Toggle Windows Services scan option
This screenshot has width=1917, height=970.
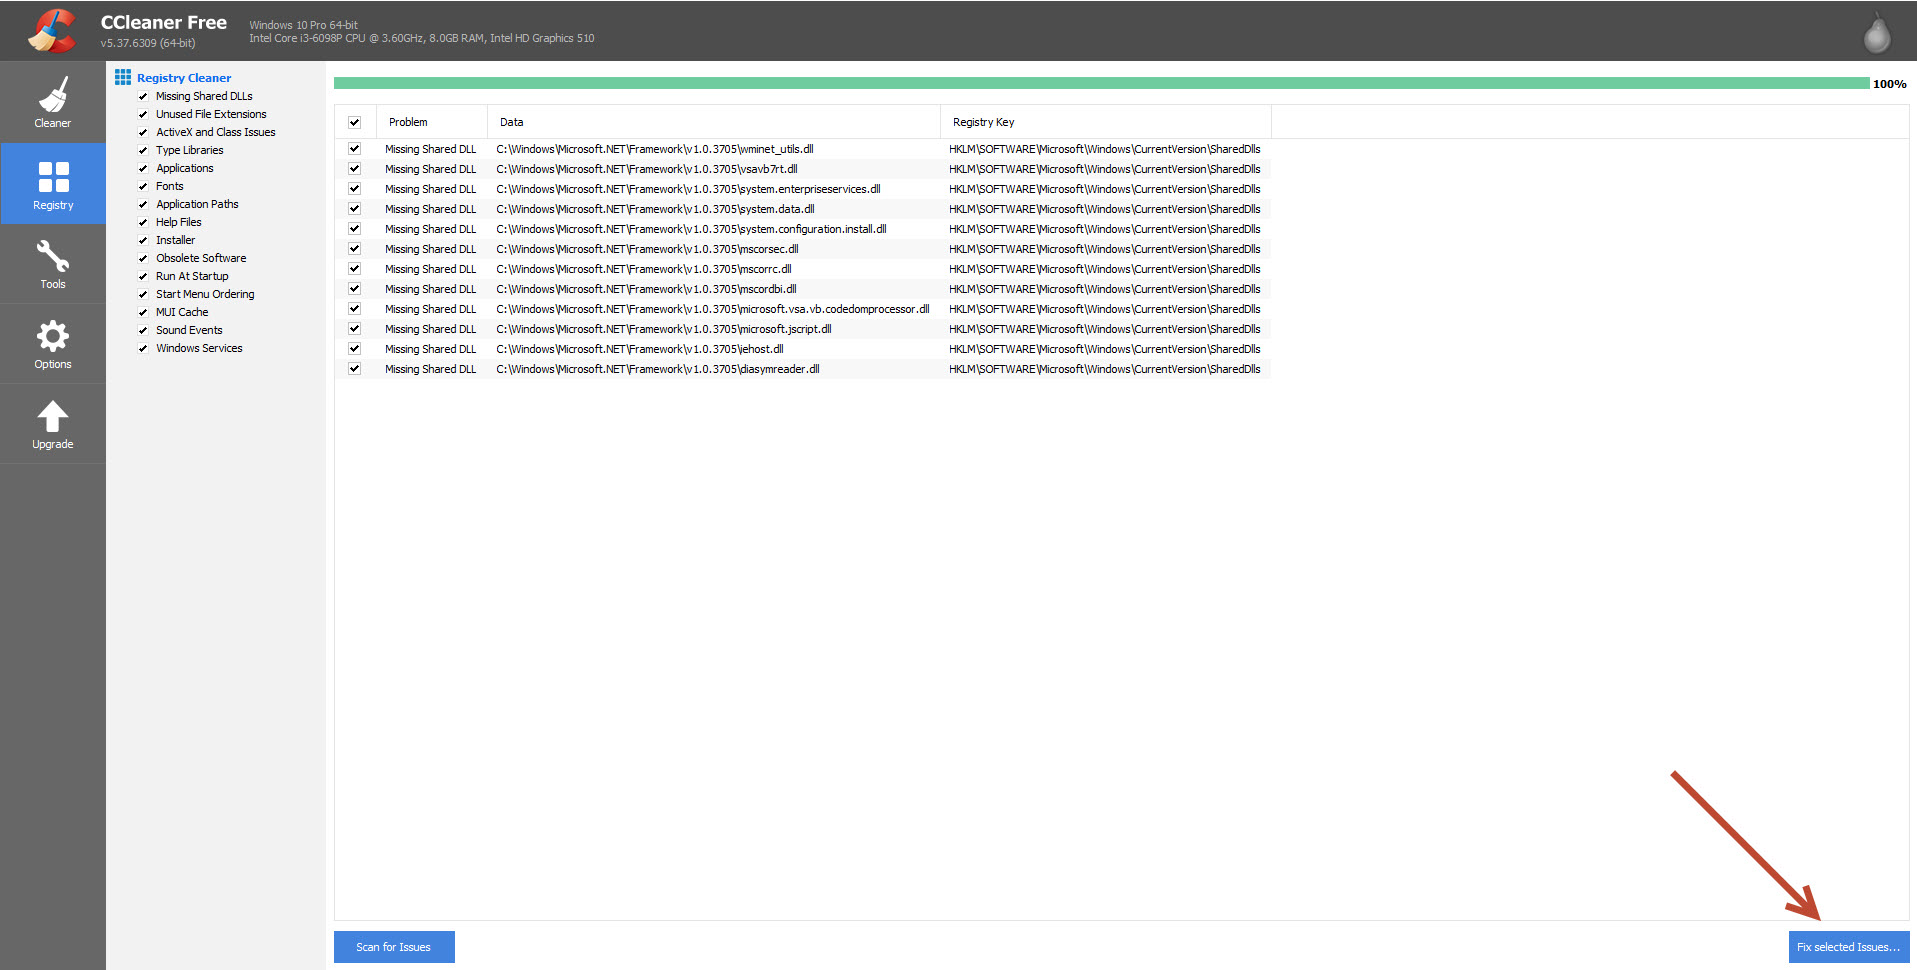(x=143, y=348)
